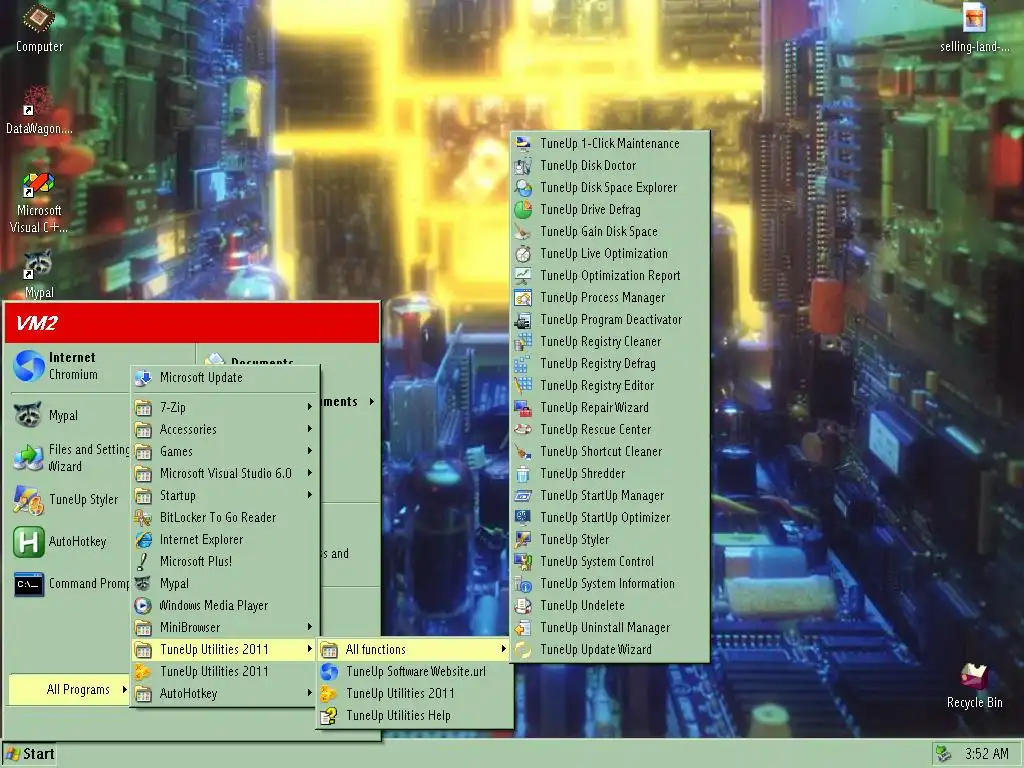Select Microsoft Update menu entry
Viewport: 1024px width, 768px height.
point(225,377)
